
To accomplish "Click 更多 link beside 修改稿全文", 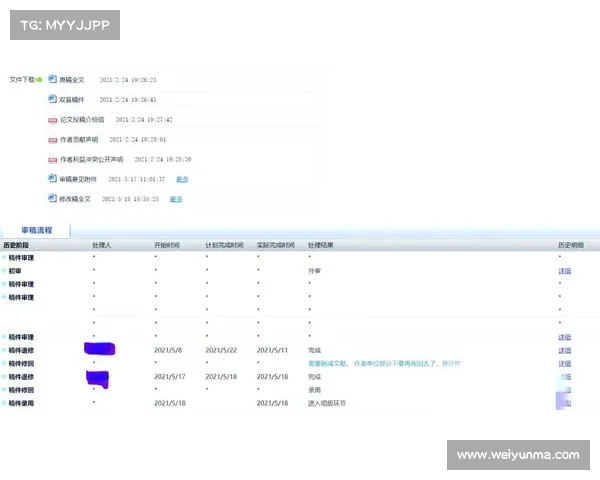I will click(176, 199).
